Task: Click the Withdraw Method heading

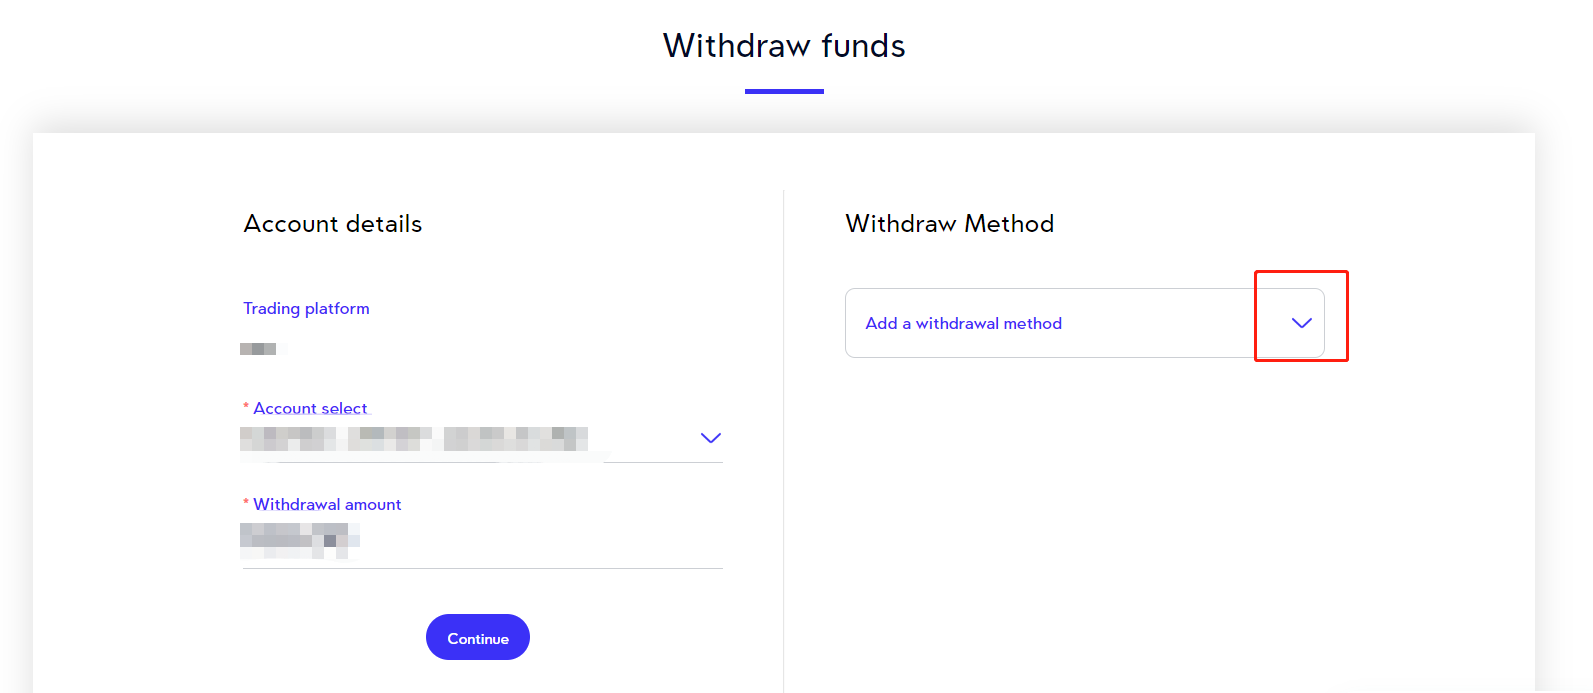Action: pos(949,224)
